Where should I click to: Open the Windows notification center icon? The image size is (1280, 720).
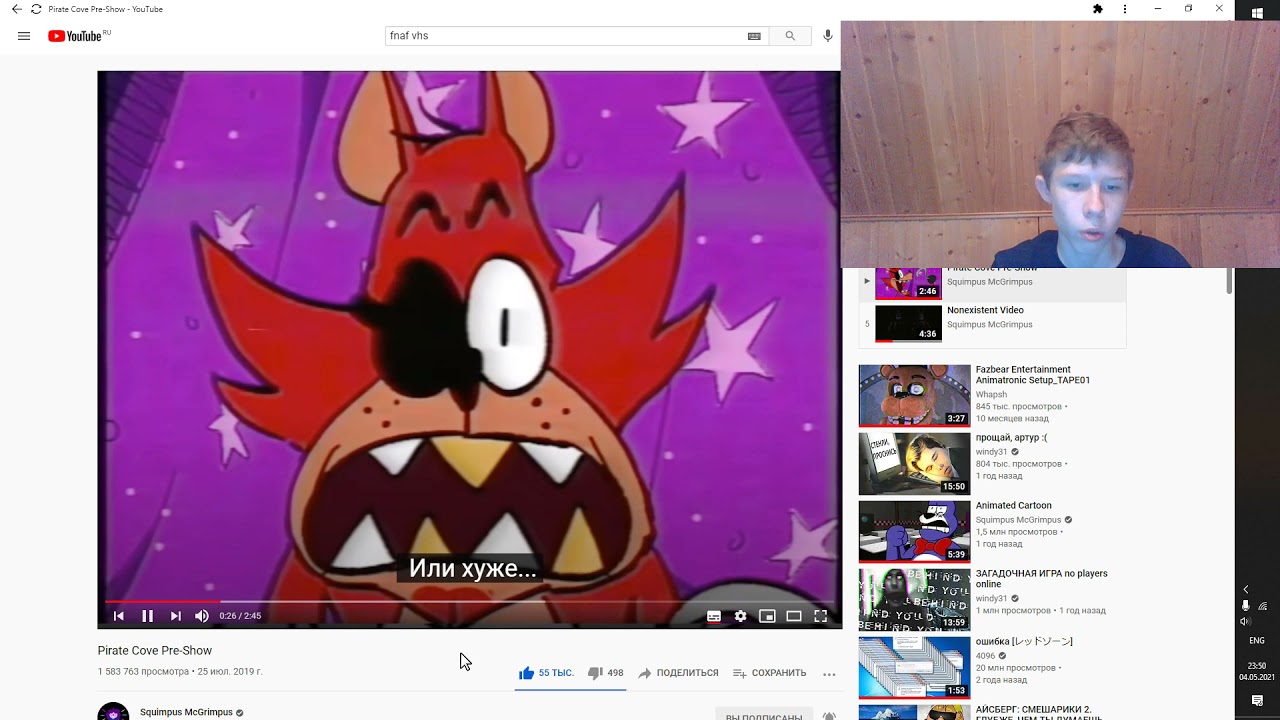coord(1257,702)
